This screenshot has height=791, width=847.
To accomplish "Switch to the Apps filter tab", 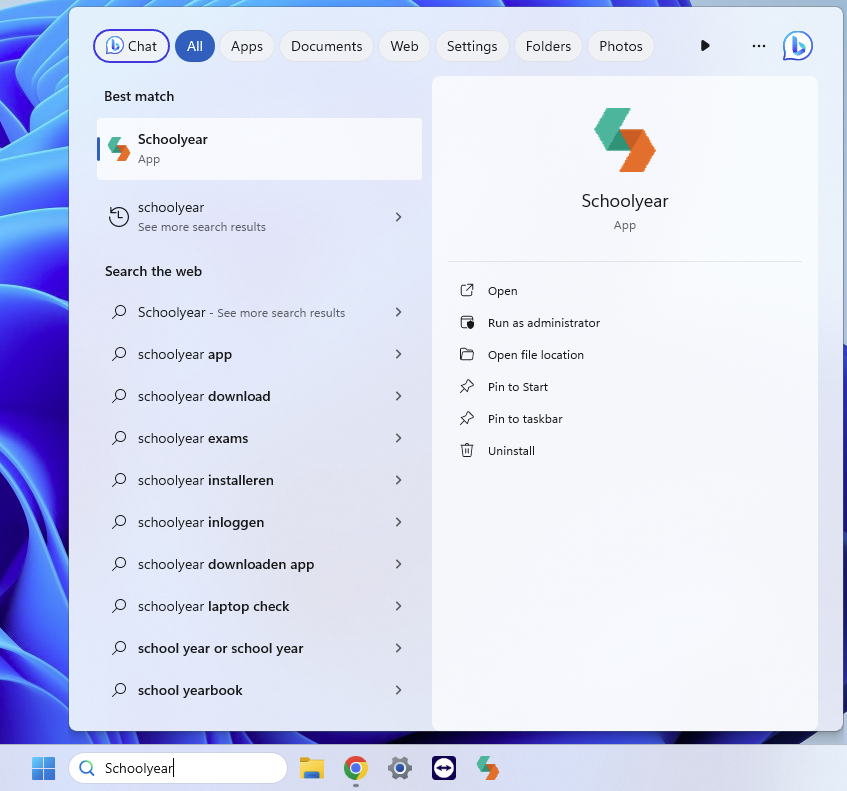I will pyautogui.click(x=247, y=46).
